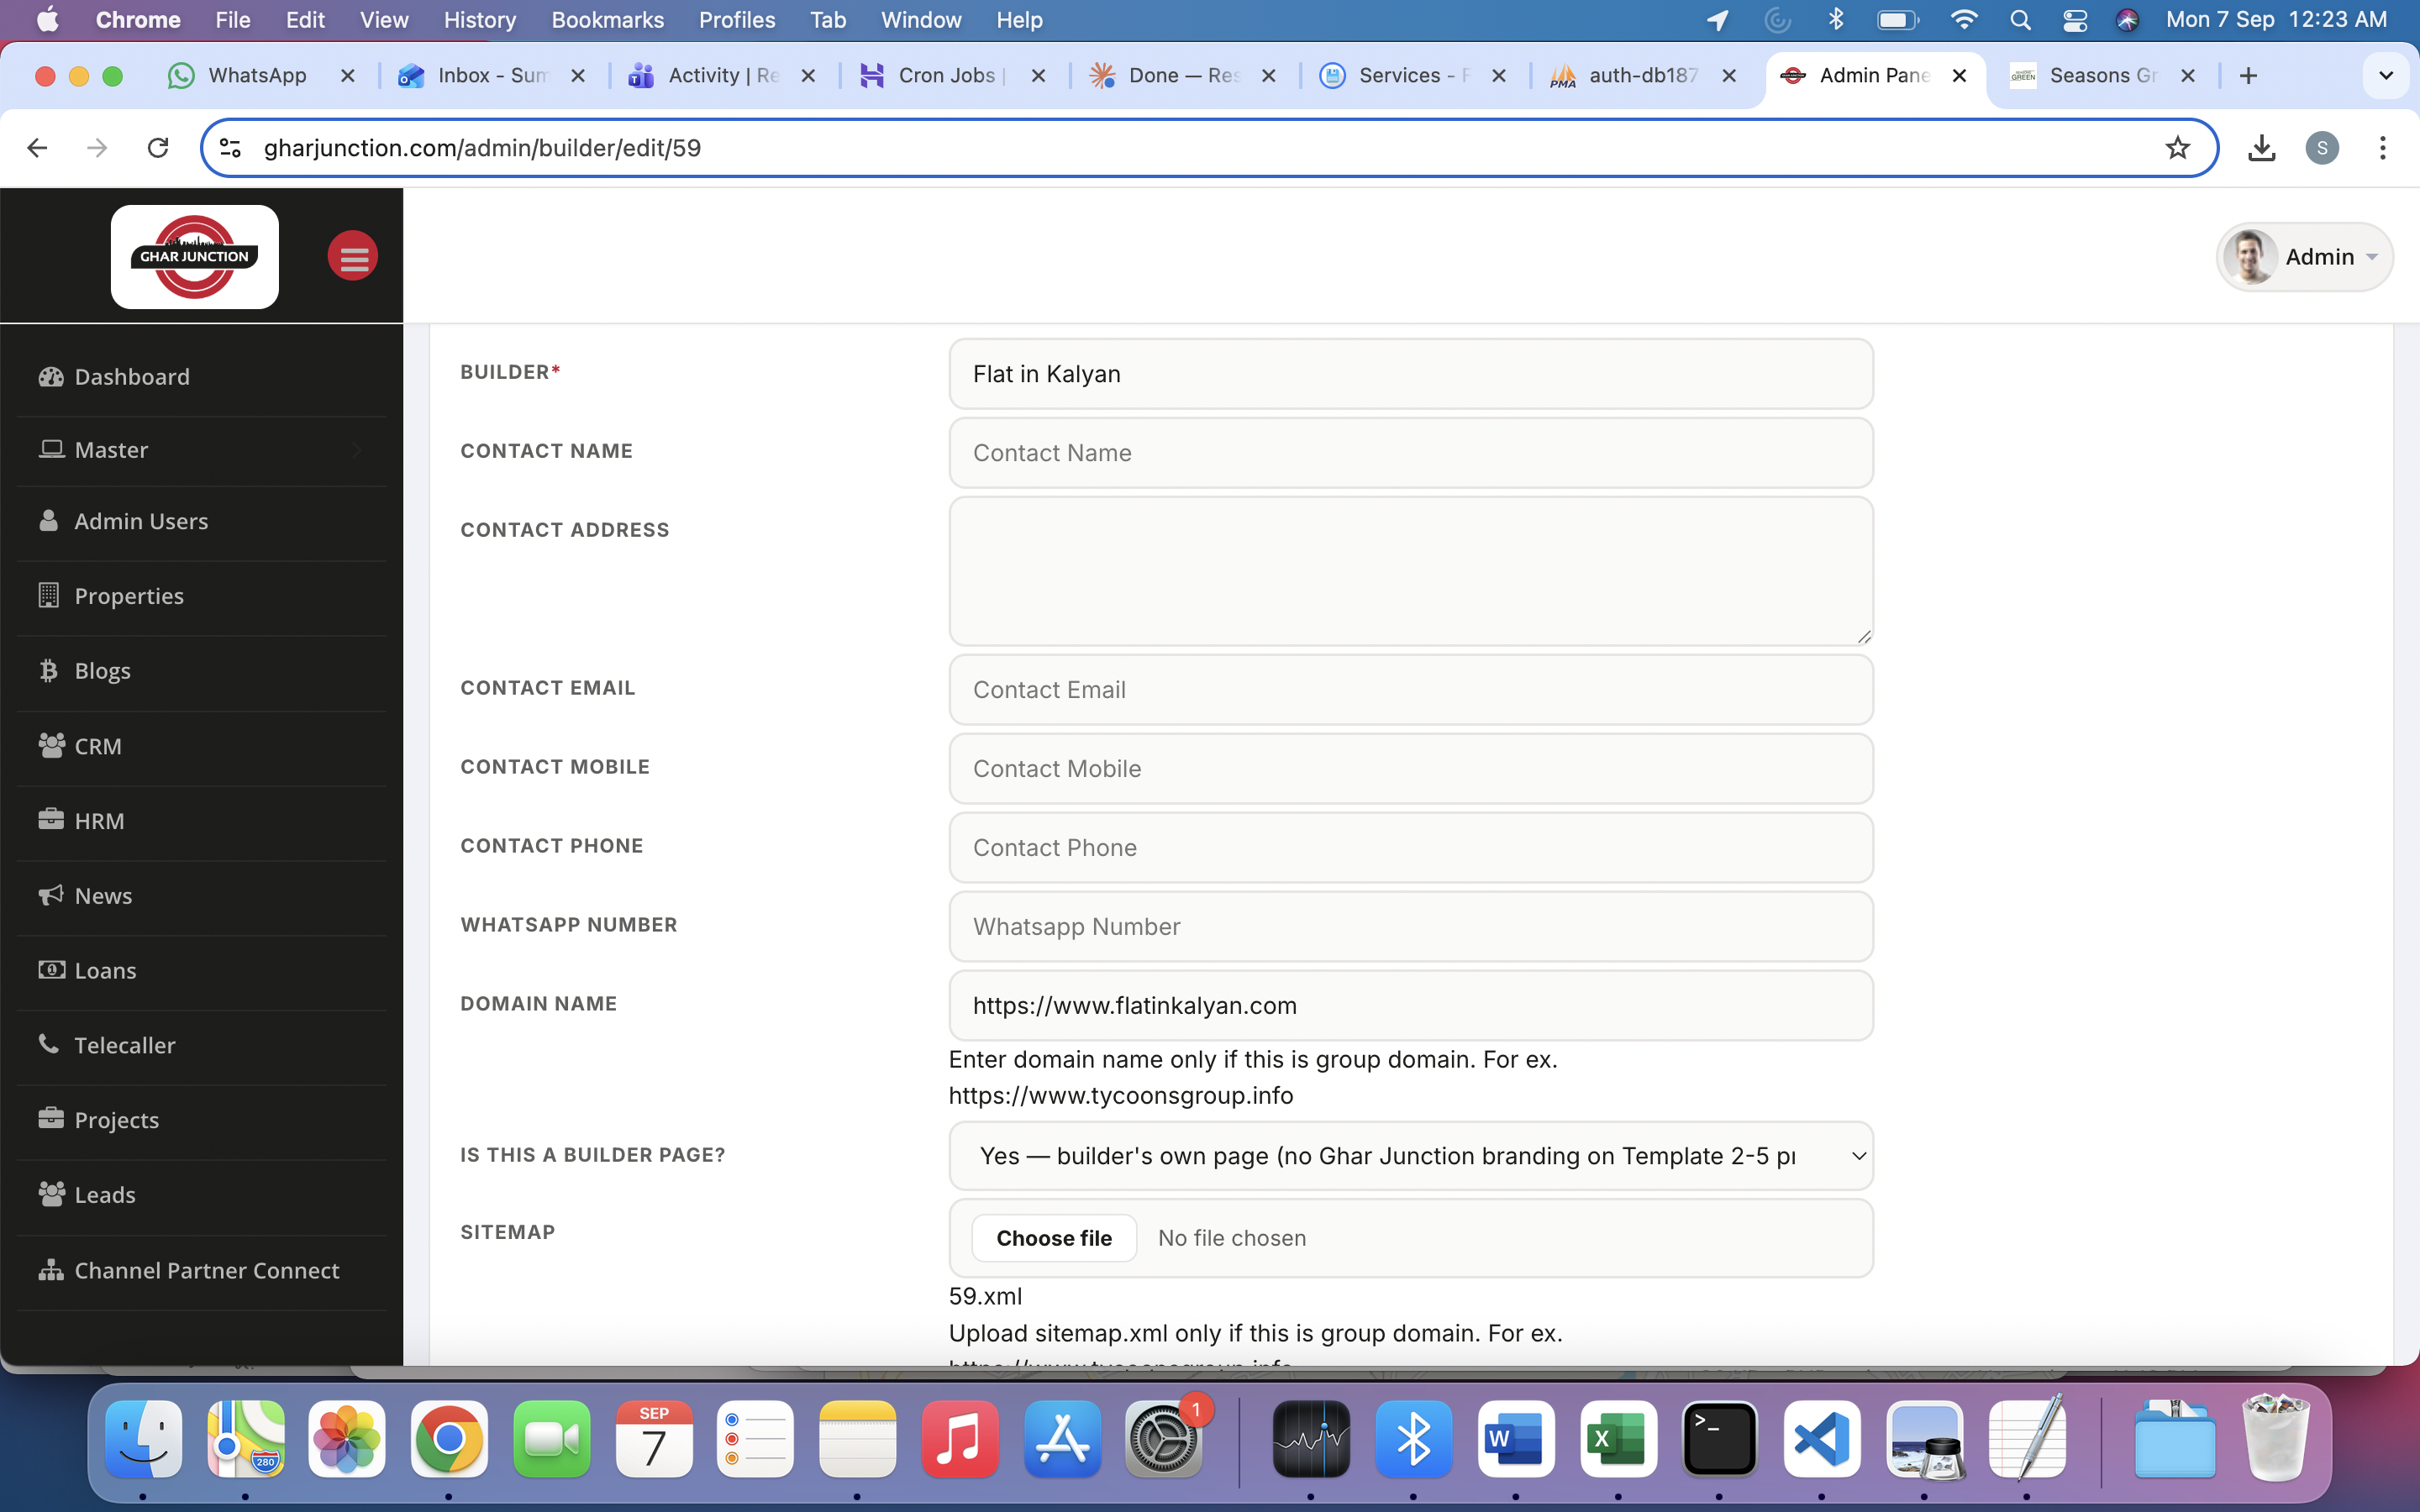This screenshot has width=2420, height=1512.
Task: Click into the Builder name field
Action: (1411, 374)
